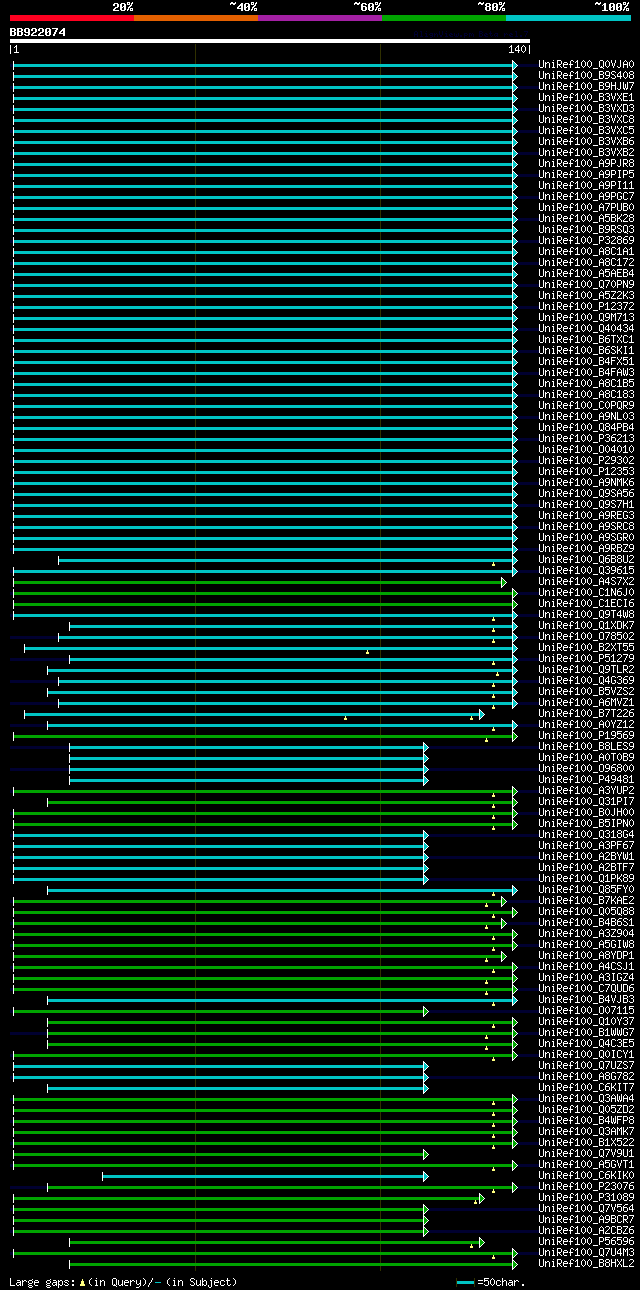Select the UniRef100_P12372 label

point(586,306)
